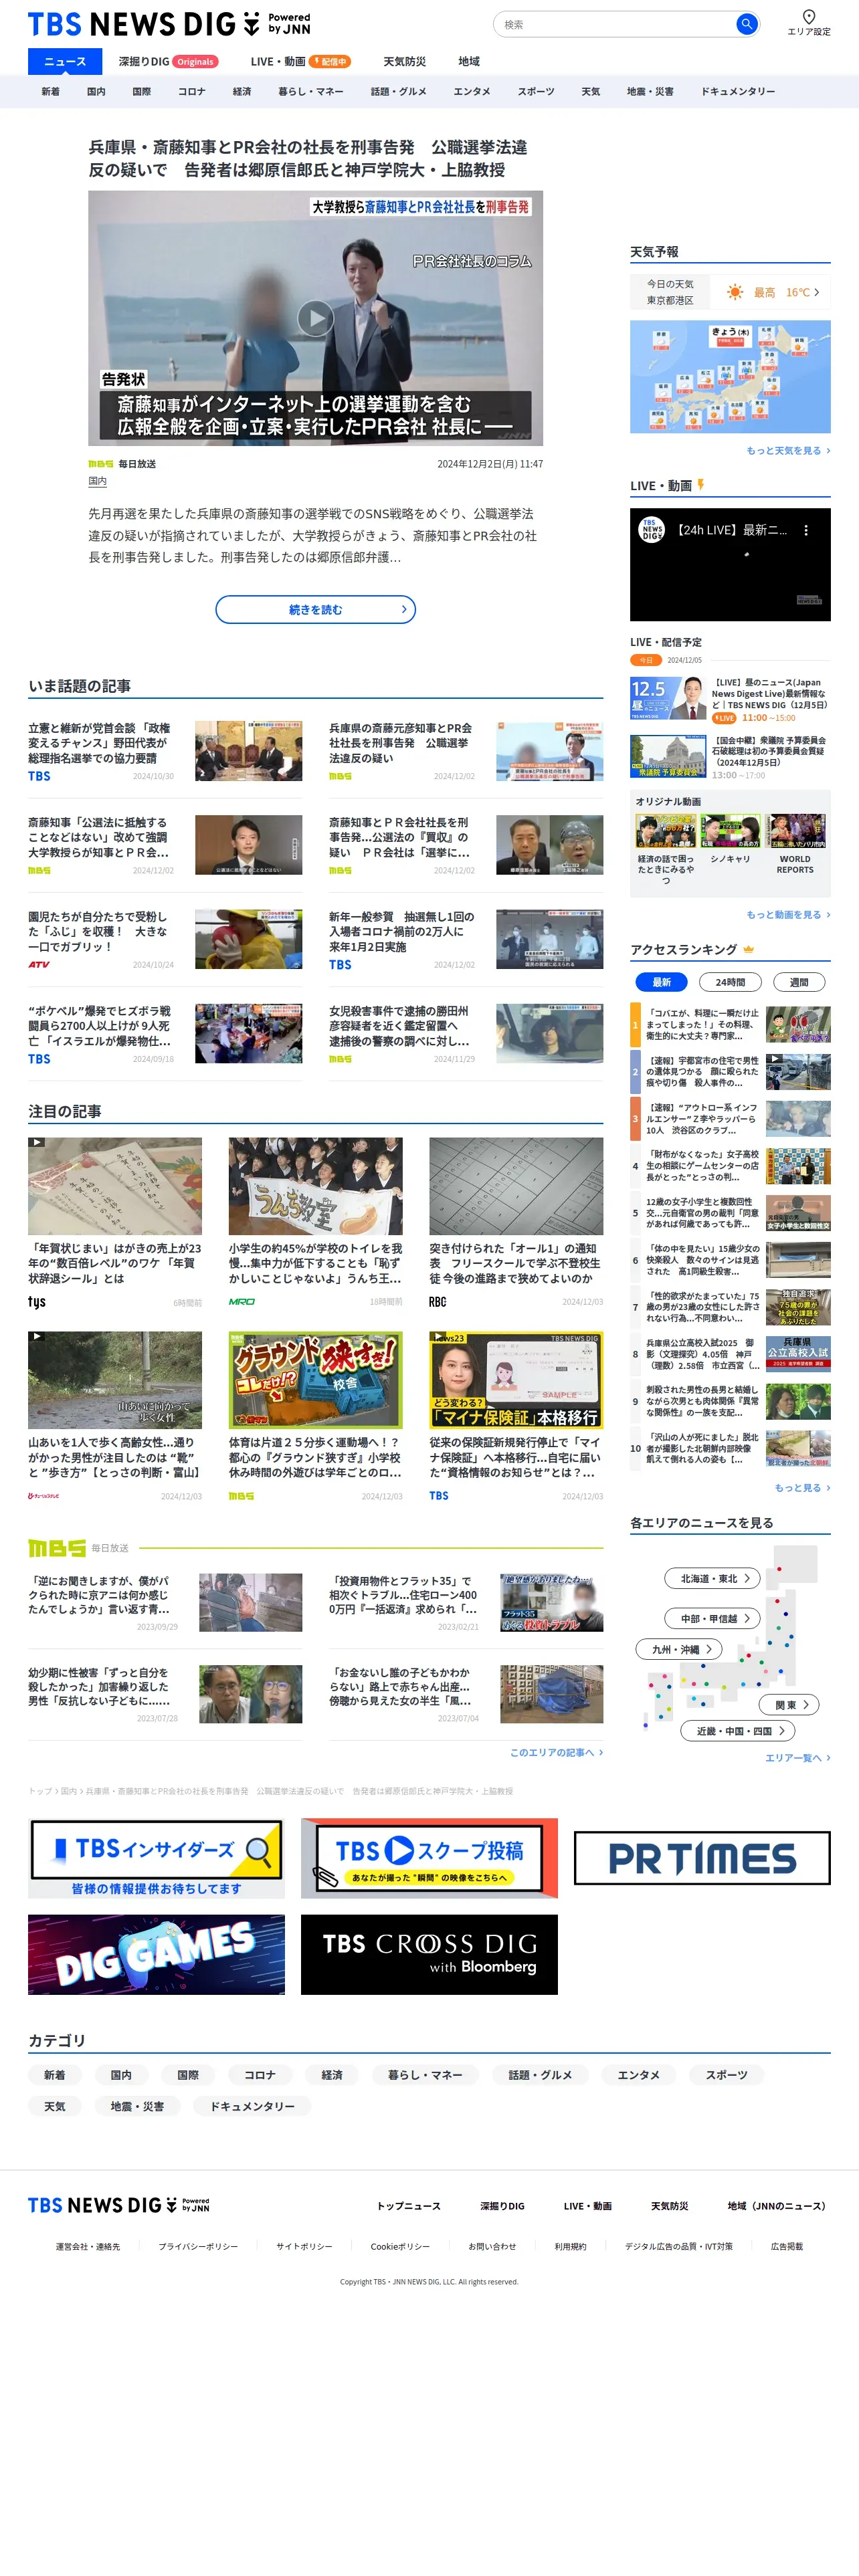
Task: Select ドキュメンタリー in the sub navigation
Action: 737,91
